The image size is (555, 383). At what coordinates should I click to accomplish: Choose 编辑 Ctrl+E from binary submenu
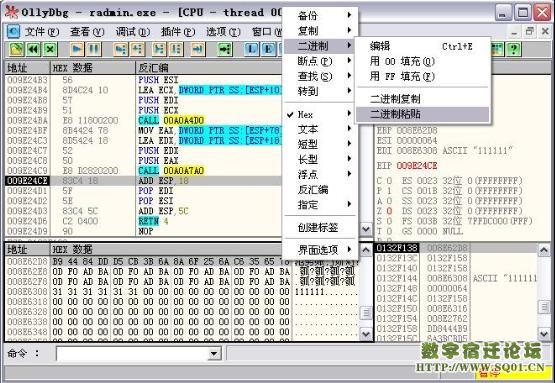tap(423, 46)
